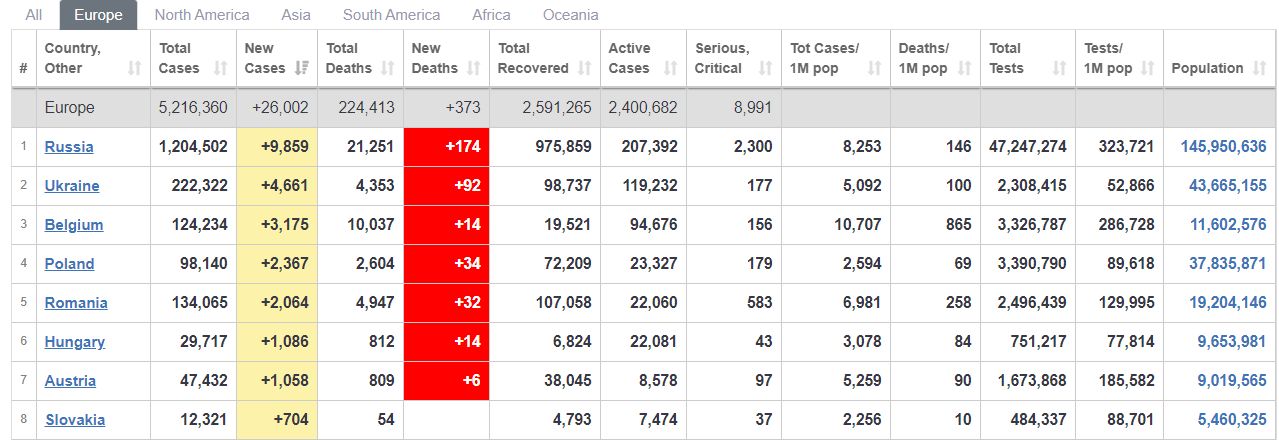The height and width of the screenshot is (440, 1279).
Task: Sort by Total Cases column arrow icon
Action: pos(219,69)
